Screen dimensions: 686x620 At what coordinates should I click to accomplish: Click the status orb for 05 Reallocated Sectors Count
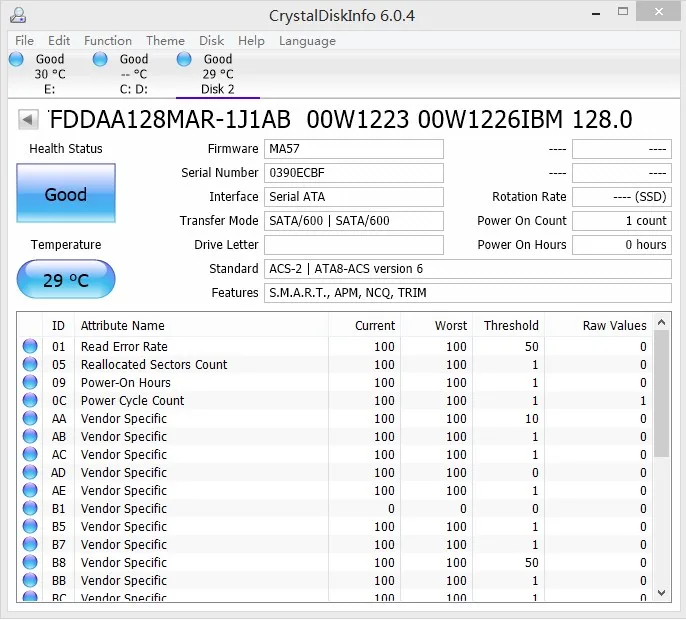coord(30,364)
